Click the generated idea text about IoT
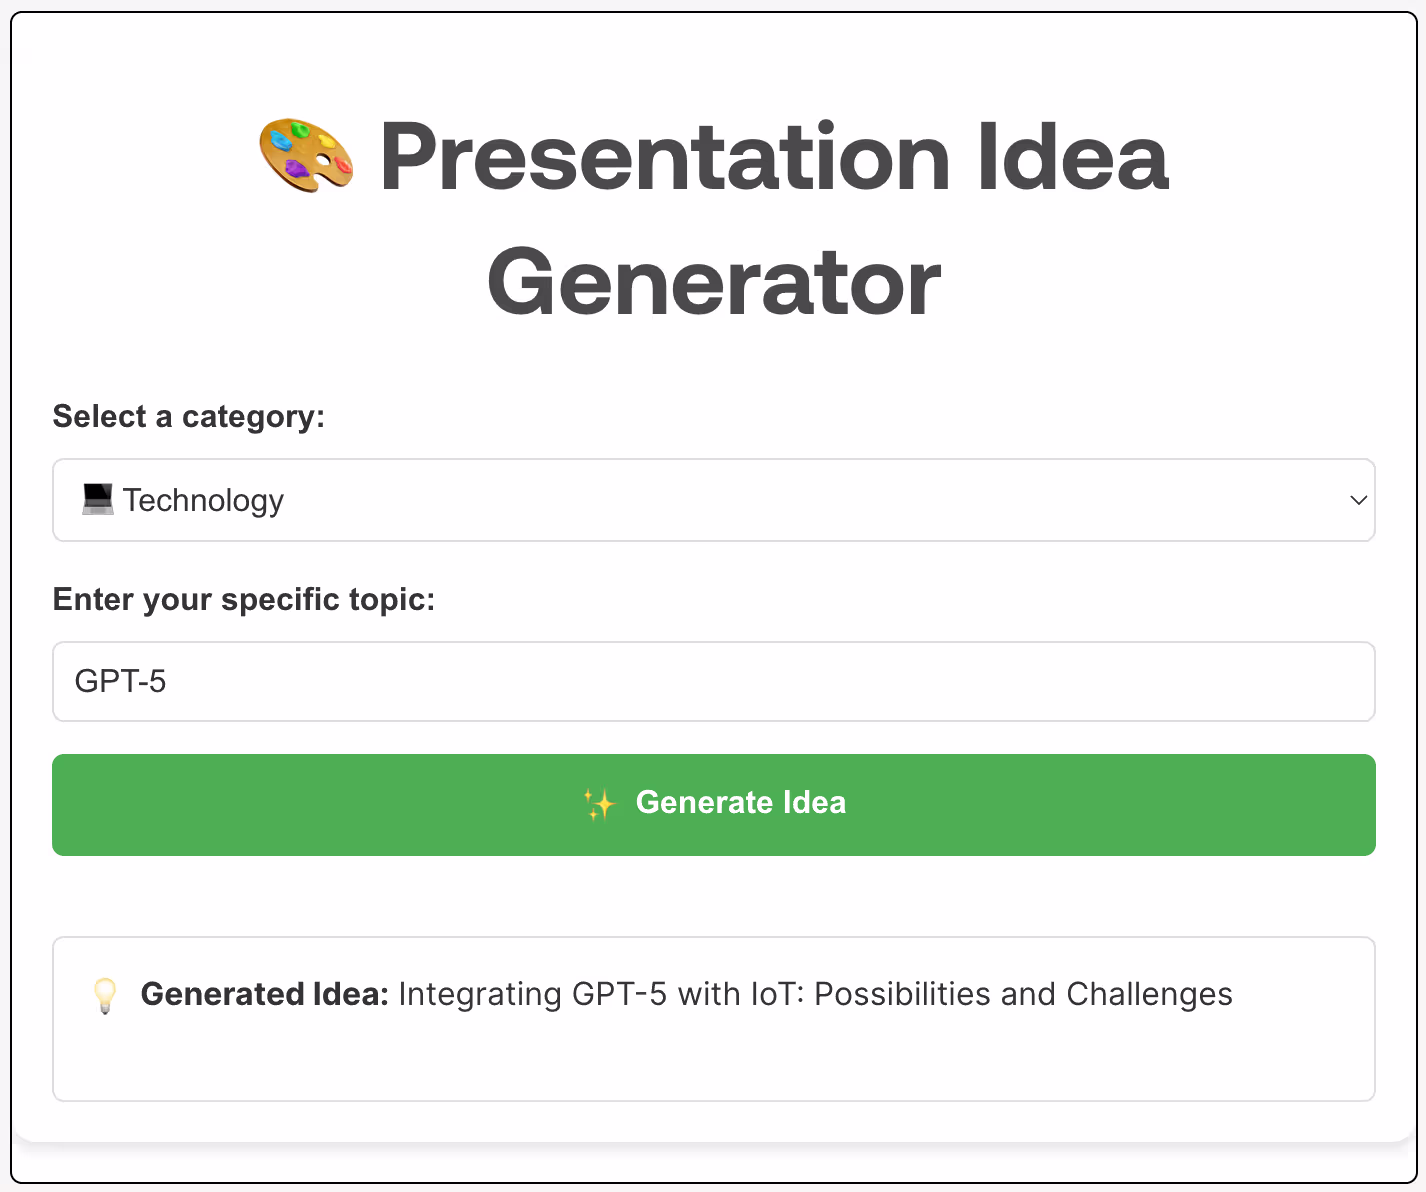This screenshot has width=1426, height=1192. 815,994
